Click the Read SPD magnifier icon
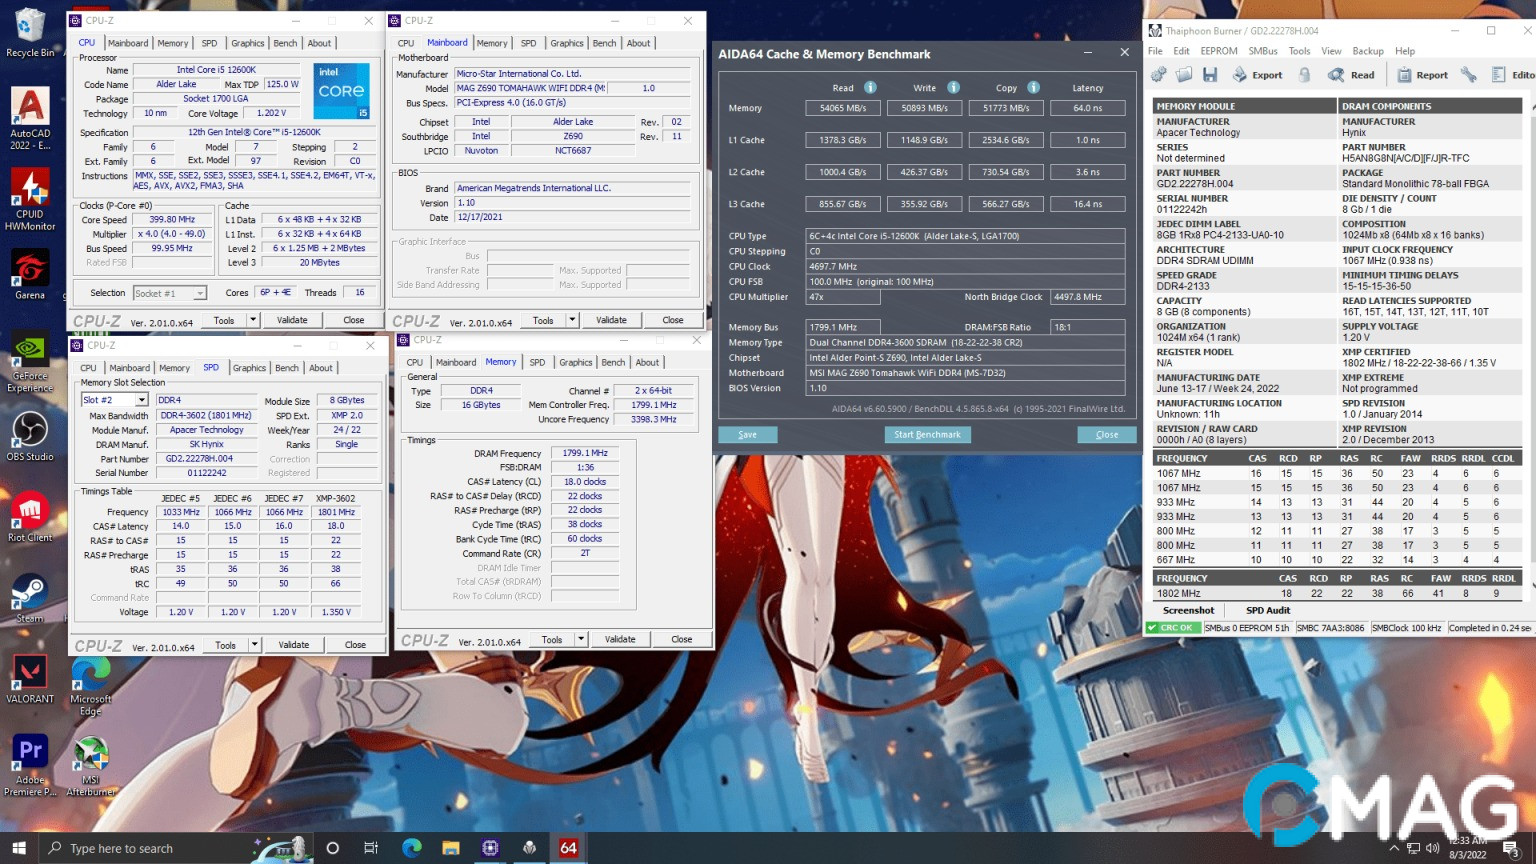Screen dimensions: 1536x864 pyautogui.click(x=1336, y=75)
